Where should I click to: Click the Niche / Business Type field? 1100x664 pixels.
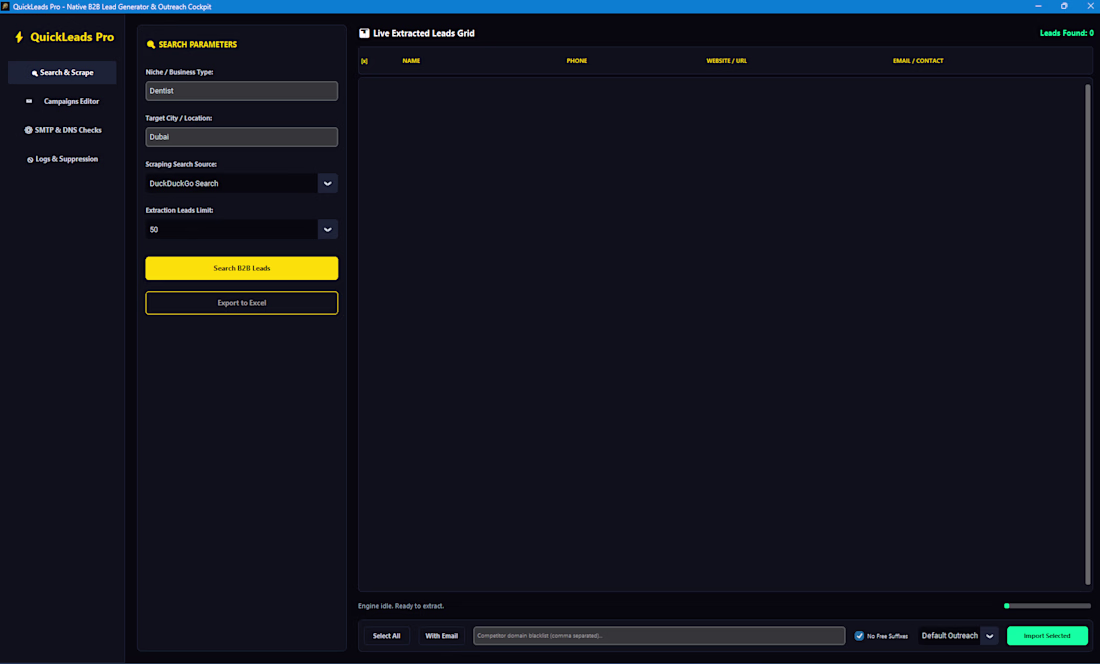(241, 90)
